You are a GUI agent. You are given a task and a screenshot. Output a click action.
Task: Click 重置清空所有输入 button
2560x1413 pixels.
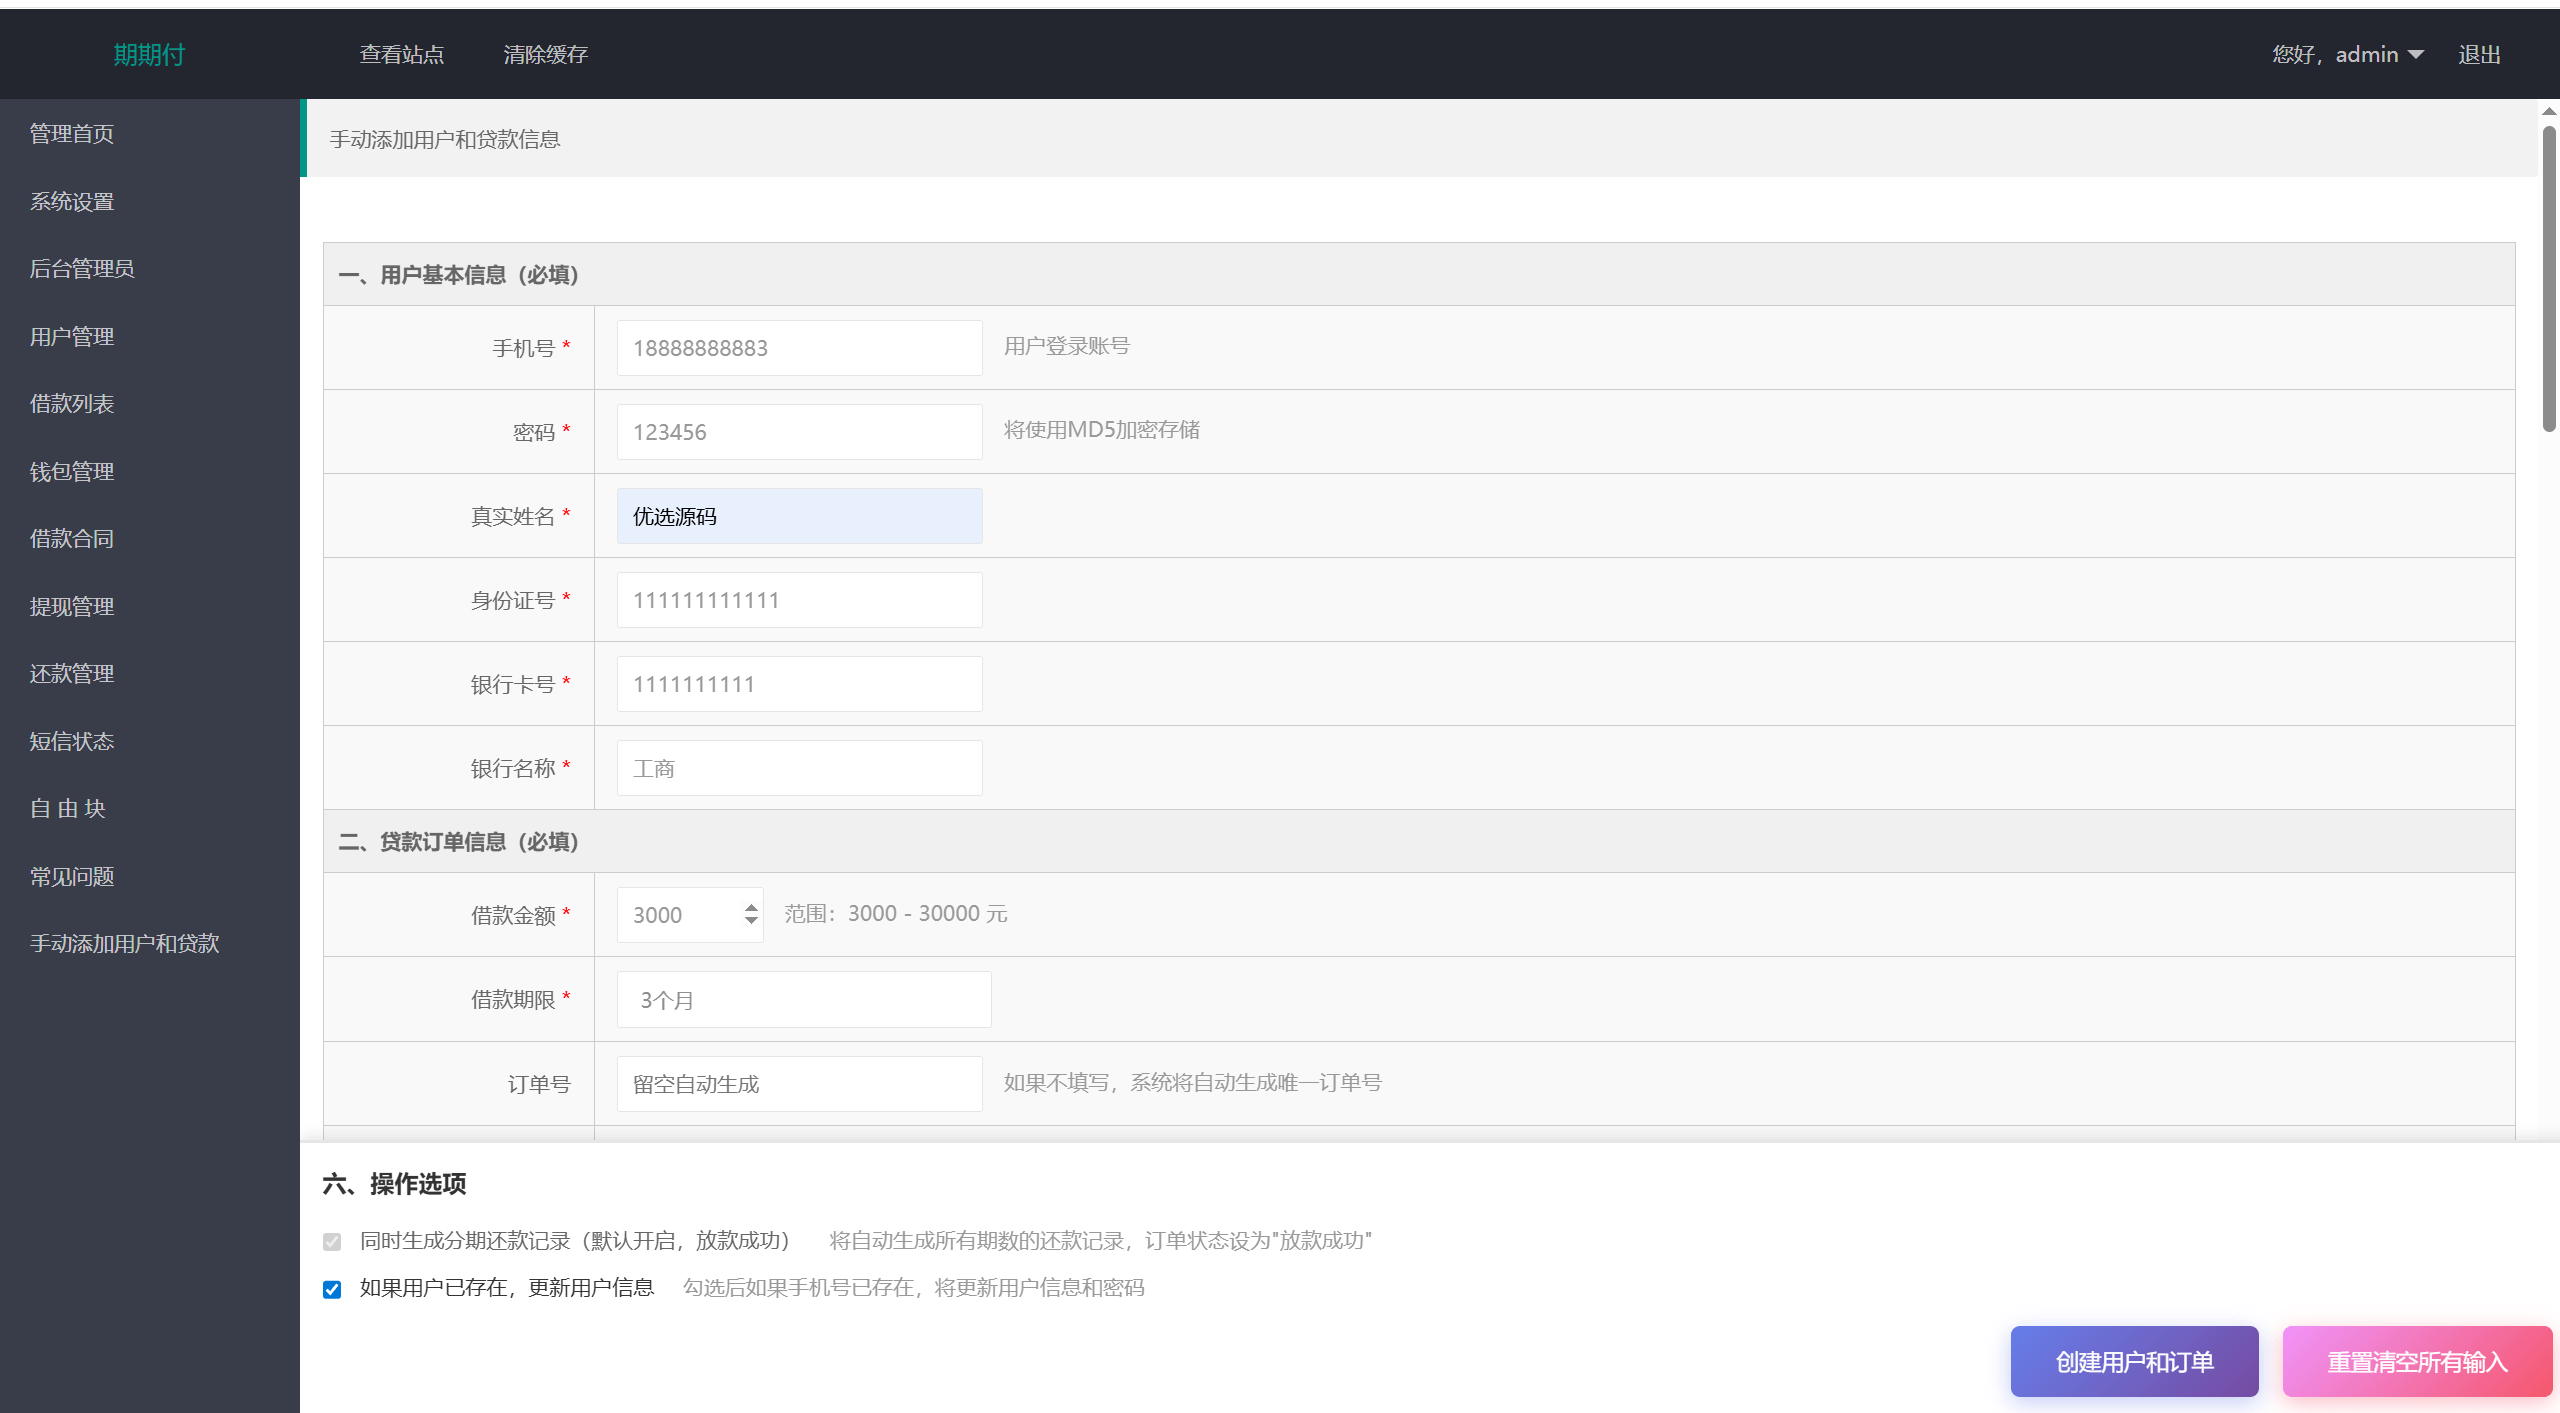pos(2417,1362)
